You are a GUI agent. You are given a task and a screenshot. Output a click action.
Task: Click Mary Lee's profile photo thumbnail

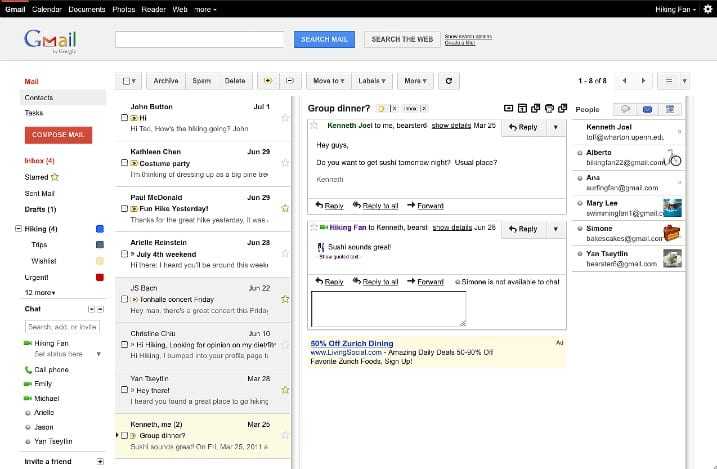pyautogui.click(x=672, y=208)
